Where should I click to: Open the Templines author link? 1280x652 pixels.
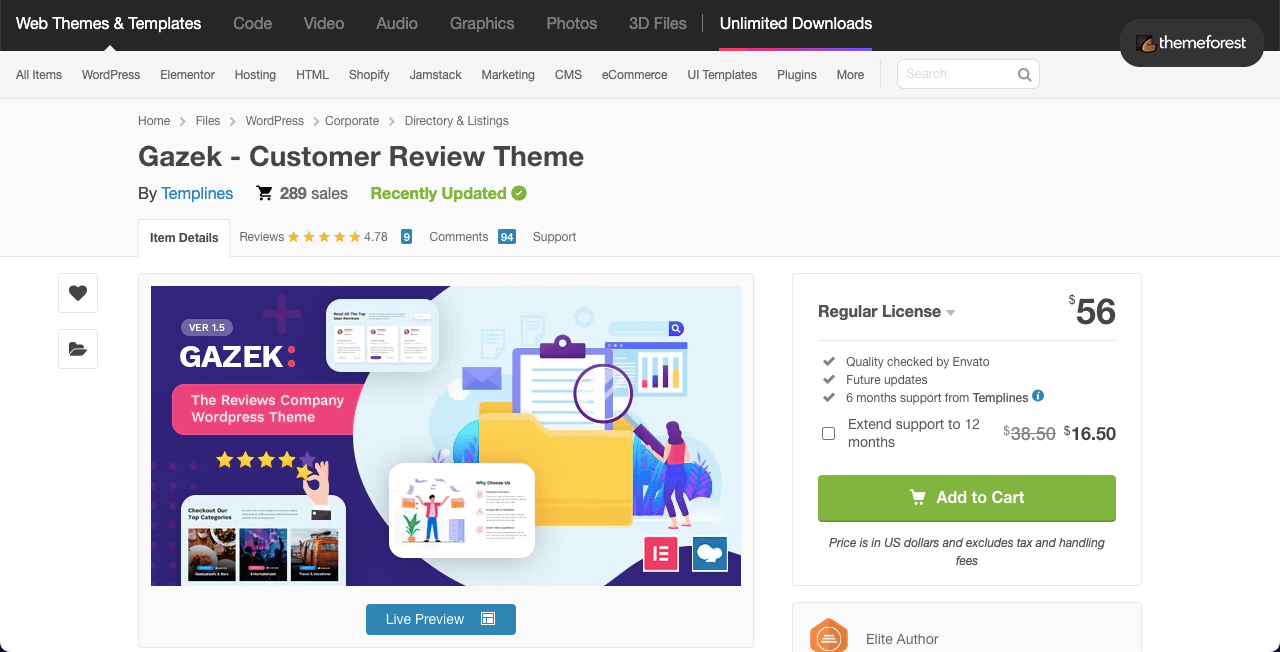point(197,193)
